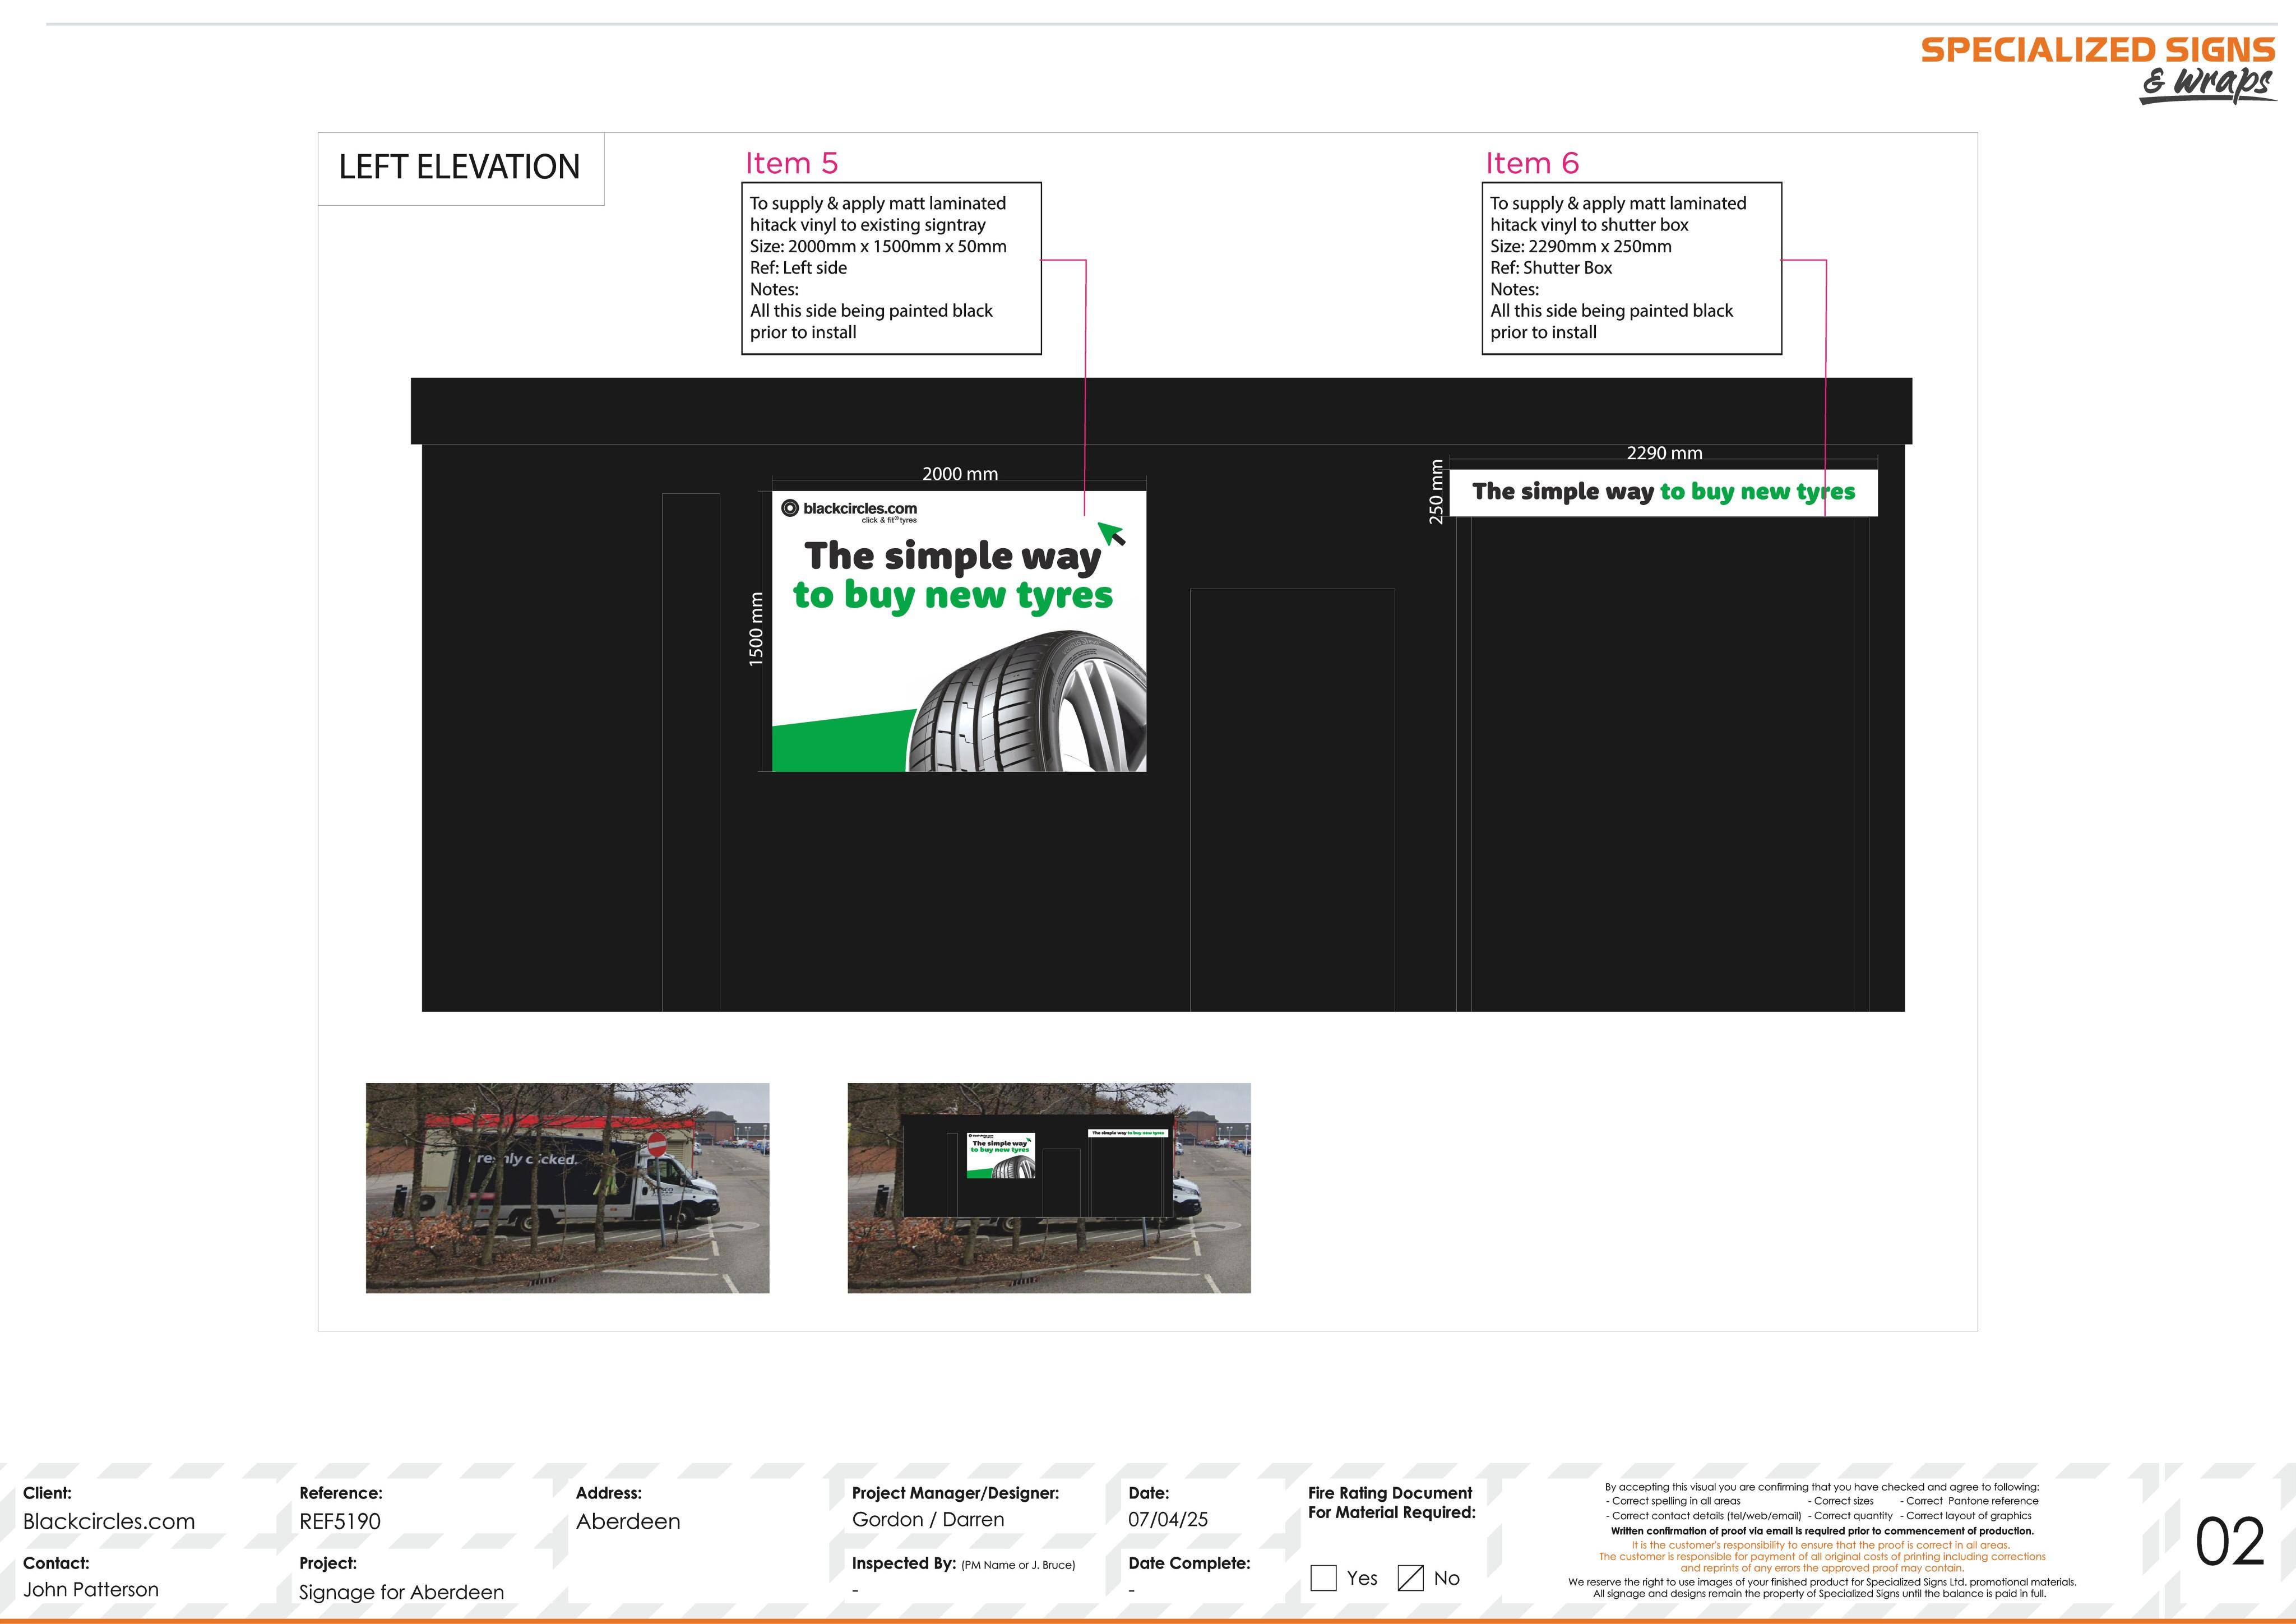This screenshot has width=2296, height=1624.
Task: Click the Item 5 heading
Action: [x=791, y=163]
